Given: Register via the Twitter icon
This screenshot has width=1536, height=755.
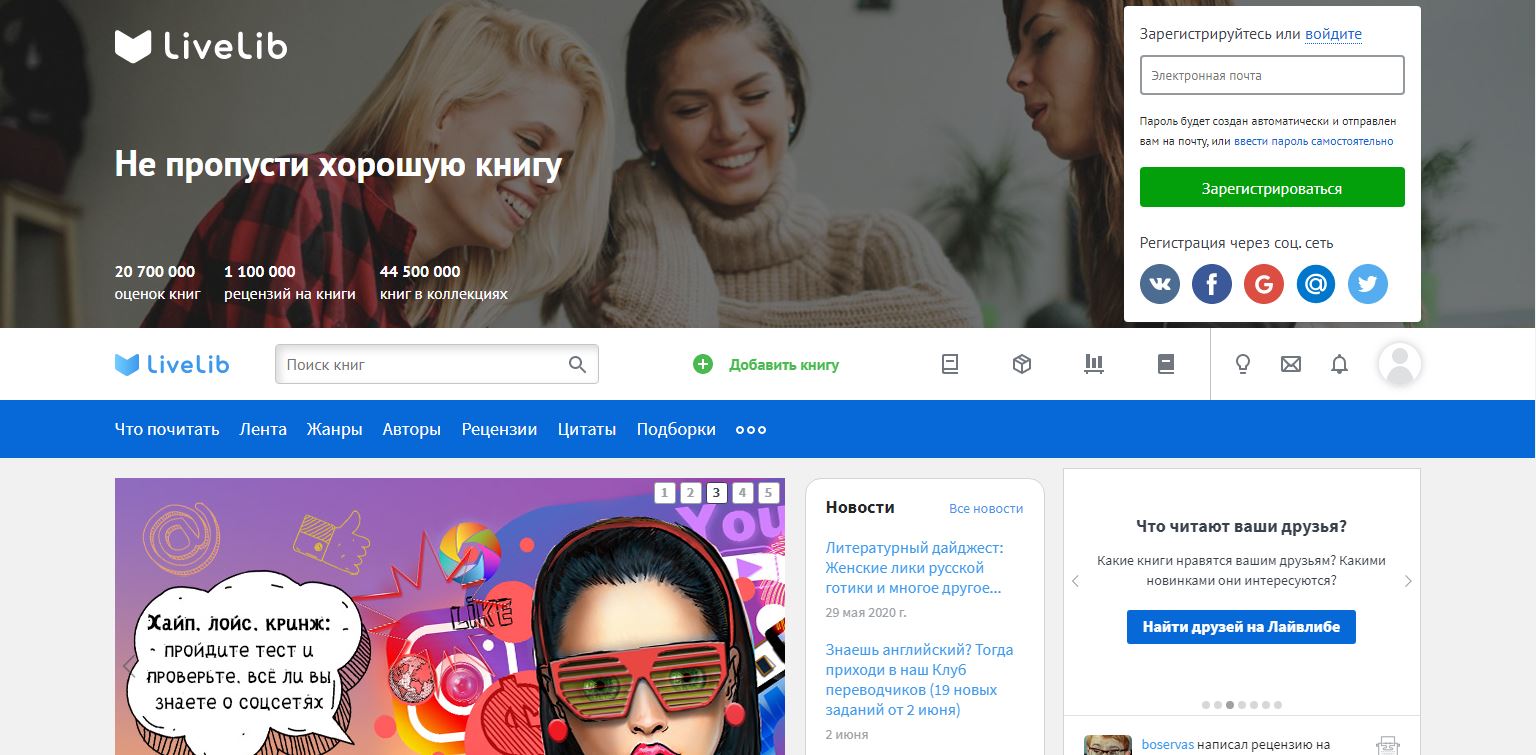Looking at the screenshot, I should [x=1368, y=285].
